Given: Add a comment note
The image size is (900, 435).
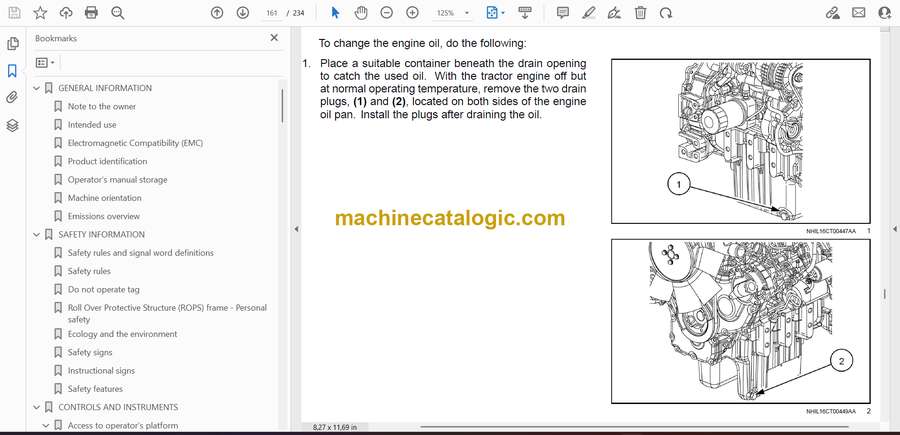Looking at the screenshot, I should (563, 13).
